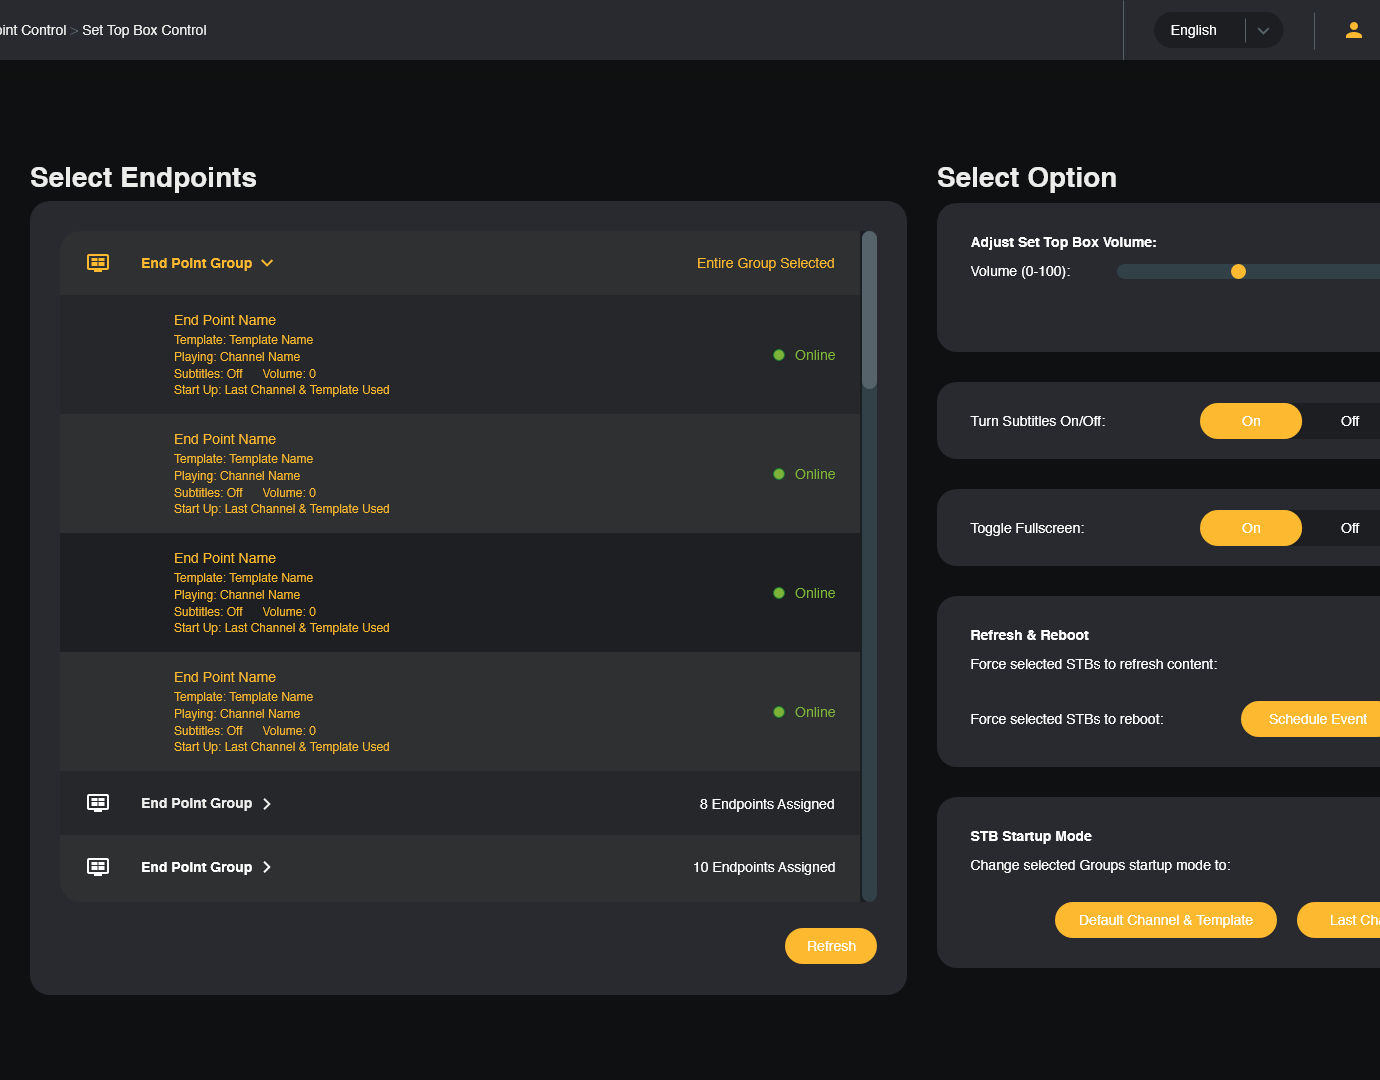This screenshot has height=1080, width=1380.
Task: Click the fourth endpoint's green Online status dot
Action: pos(779,712)
